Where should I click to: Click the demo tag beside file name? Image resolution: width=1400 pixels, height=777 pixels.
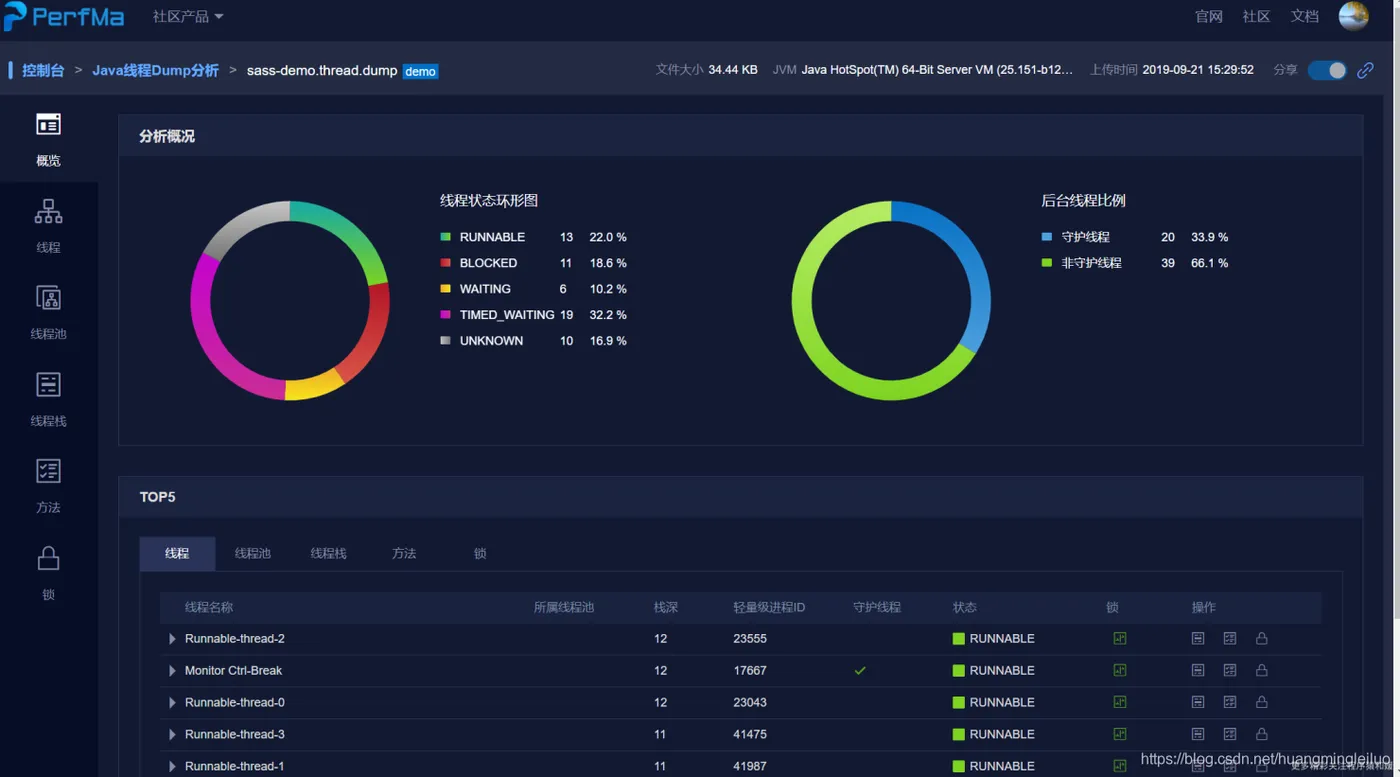[420, 71]
